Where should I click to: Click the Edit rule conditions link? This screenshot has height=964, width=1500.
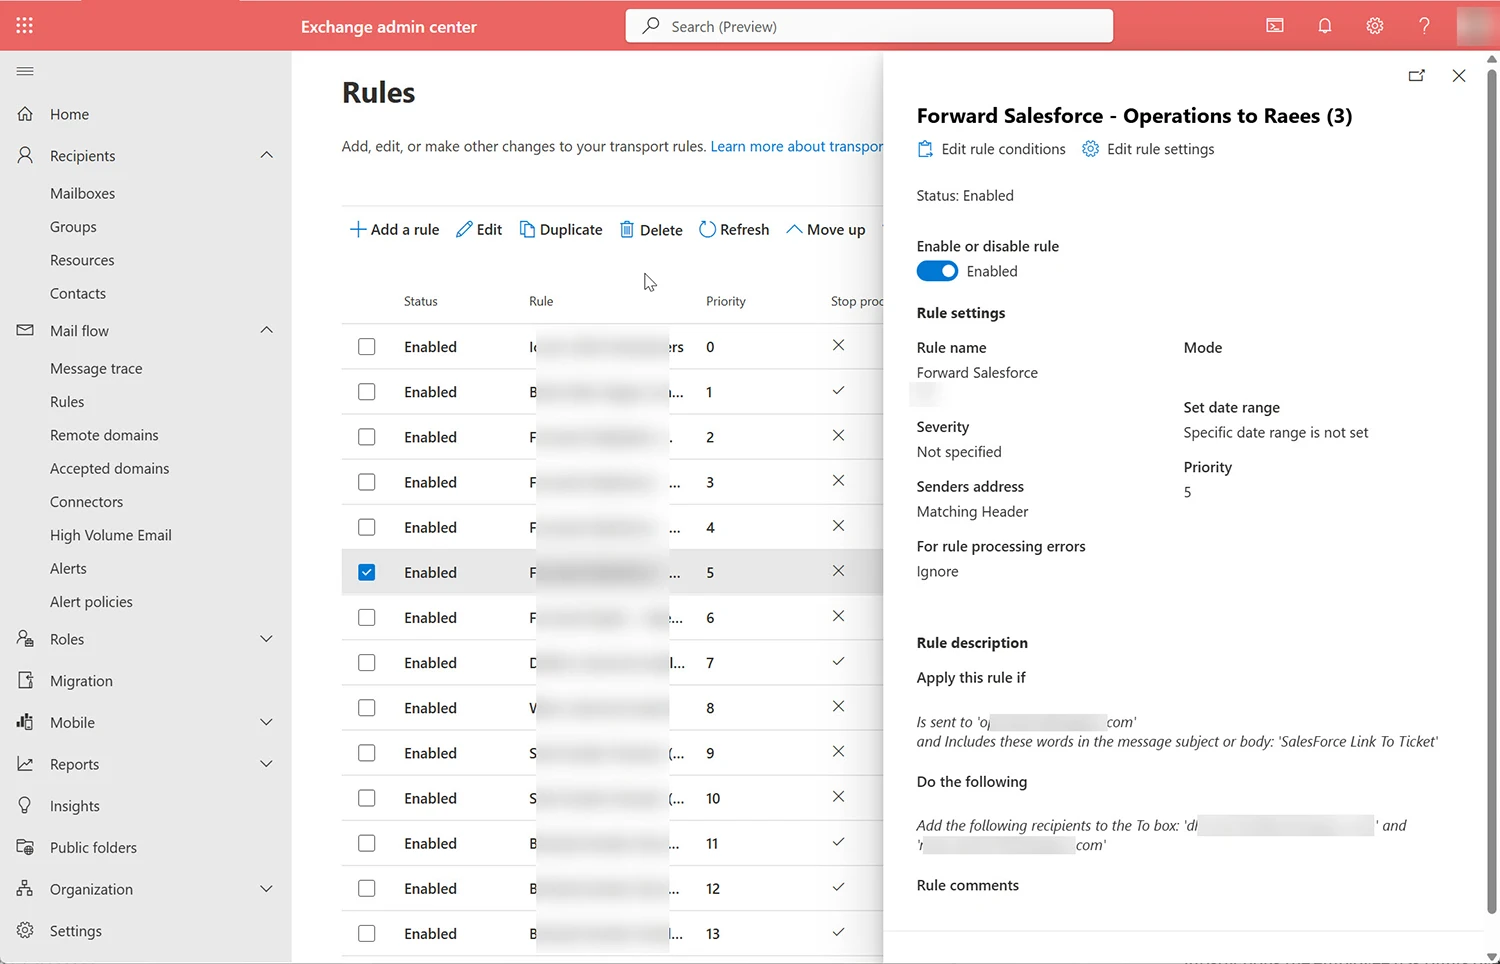pos(1003,149)
